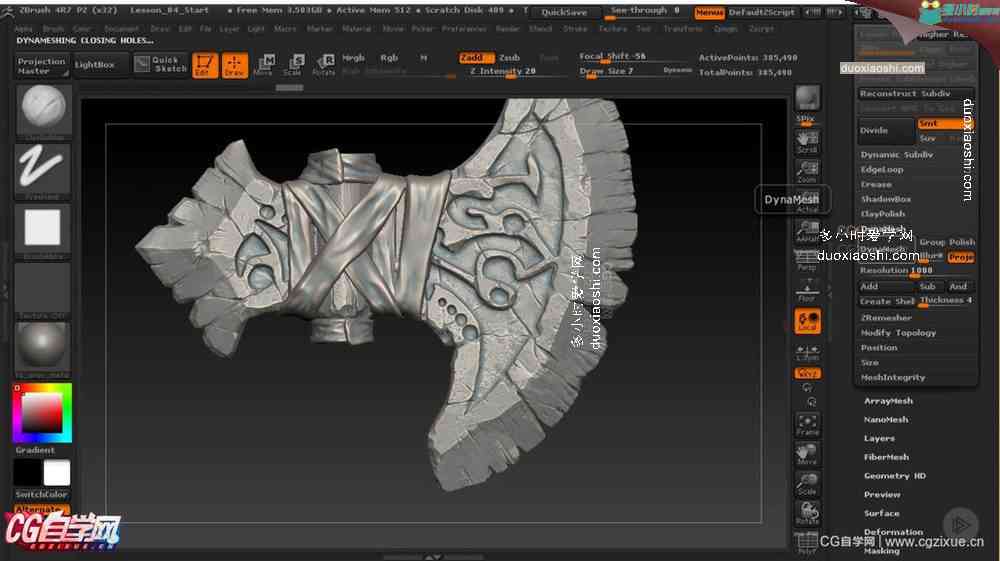Screen dimensions: 1000x561
Task: Click the Zoom canvas icon
Action: [x=807, y=171]
